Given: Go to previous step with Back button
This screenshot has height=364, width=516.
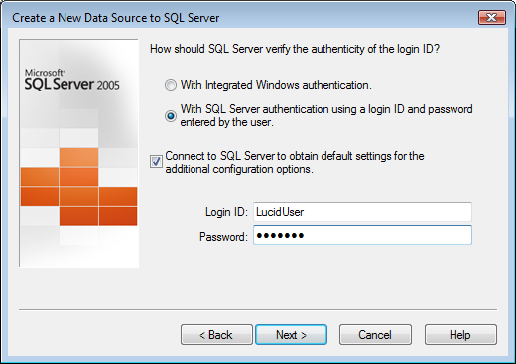Looking at the screenshot, I should pos(217,335).
